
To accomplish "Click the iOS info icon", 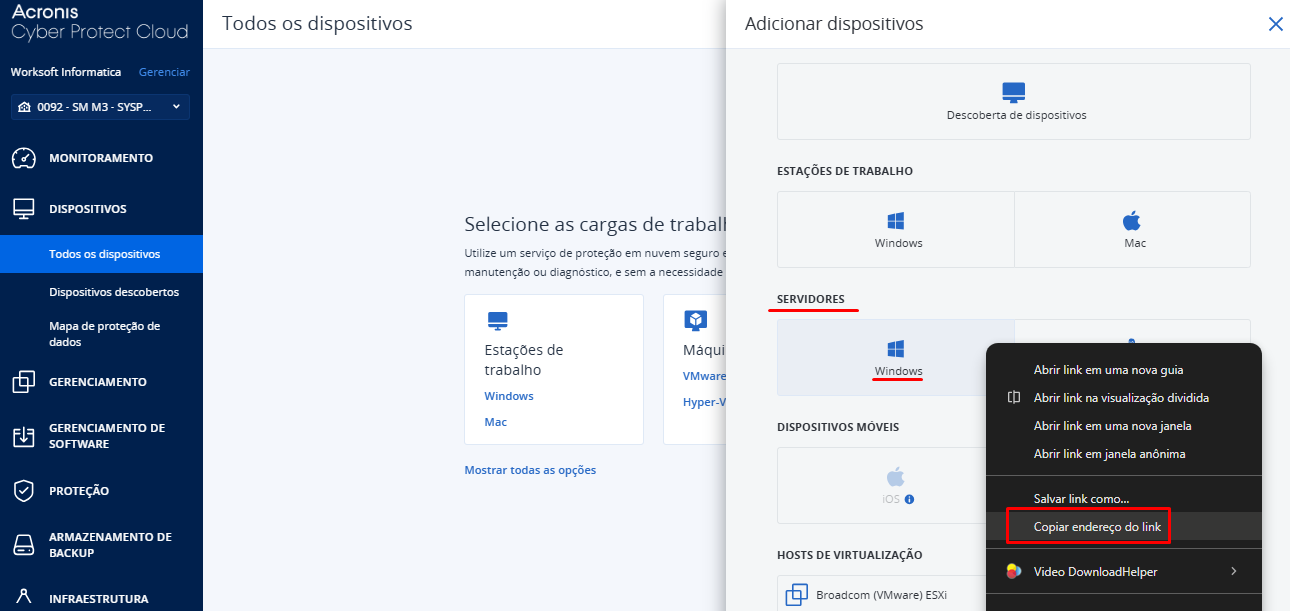I will point(910,499).
